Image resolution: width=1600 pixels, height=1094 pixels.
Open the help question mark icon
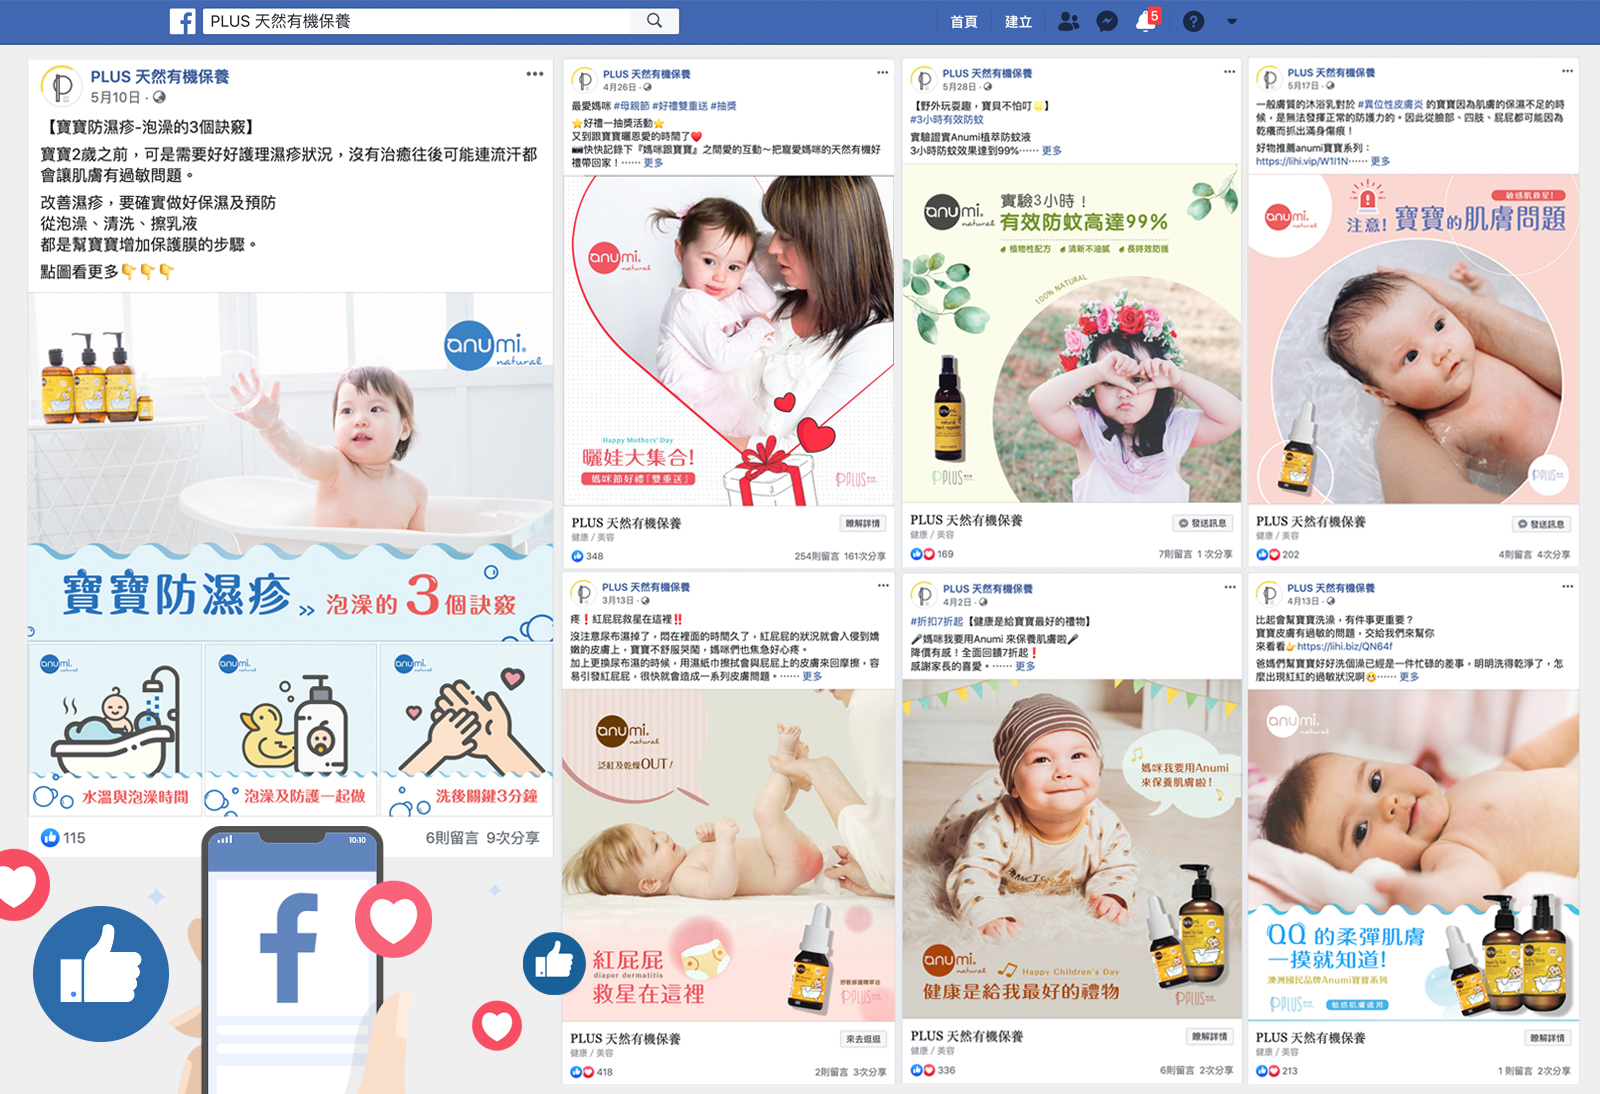click(1193, 21)
